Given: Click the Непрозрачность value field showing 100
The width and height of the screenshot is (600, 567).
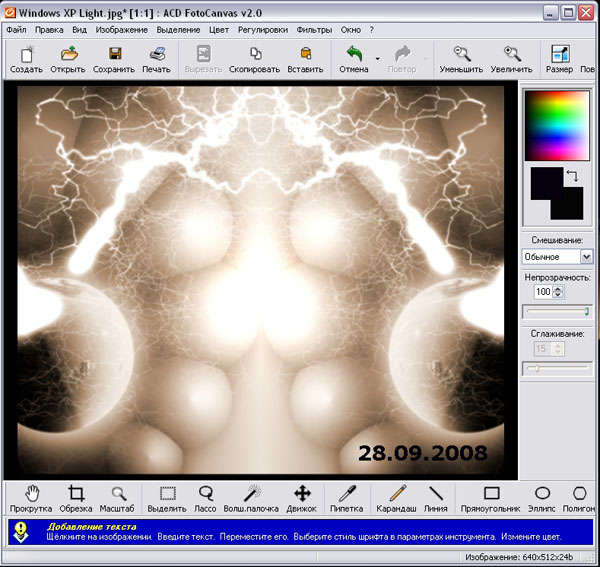Looking at the screenshot, I should [543, 292].
